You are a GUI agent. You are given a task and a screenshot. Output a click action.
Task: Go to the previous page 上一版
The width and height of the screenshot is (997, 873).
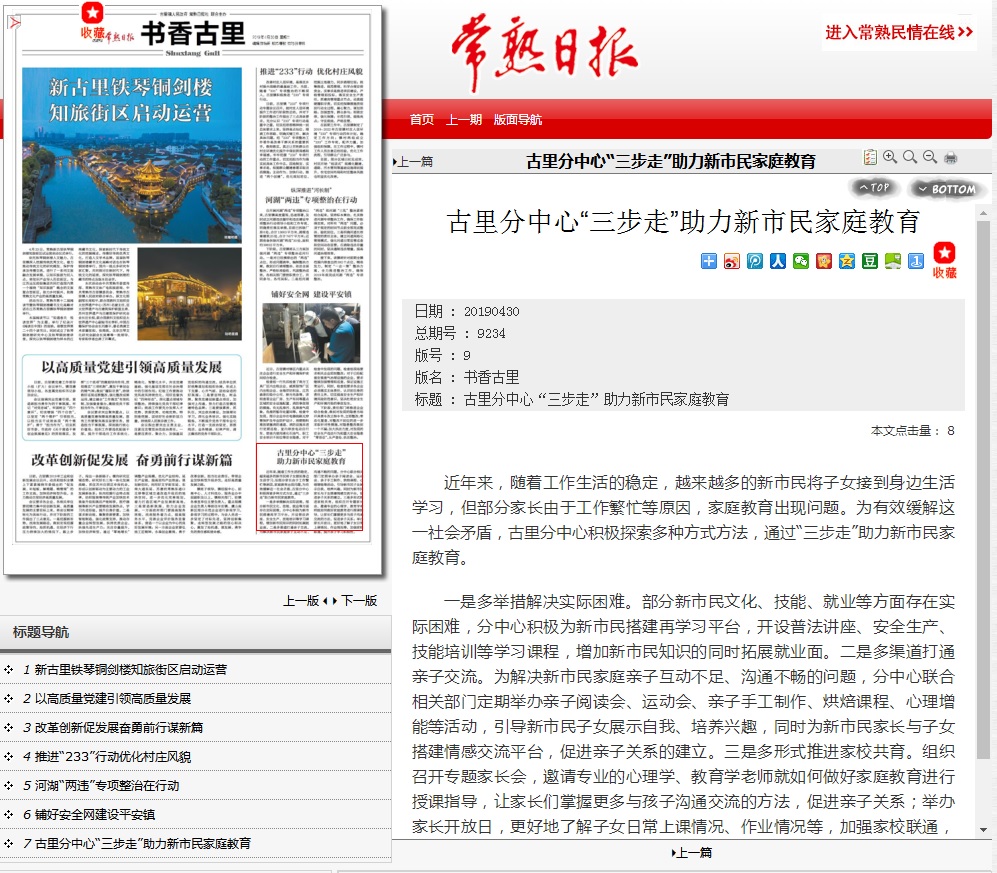pos(301,601)
